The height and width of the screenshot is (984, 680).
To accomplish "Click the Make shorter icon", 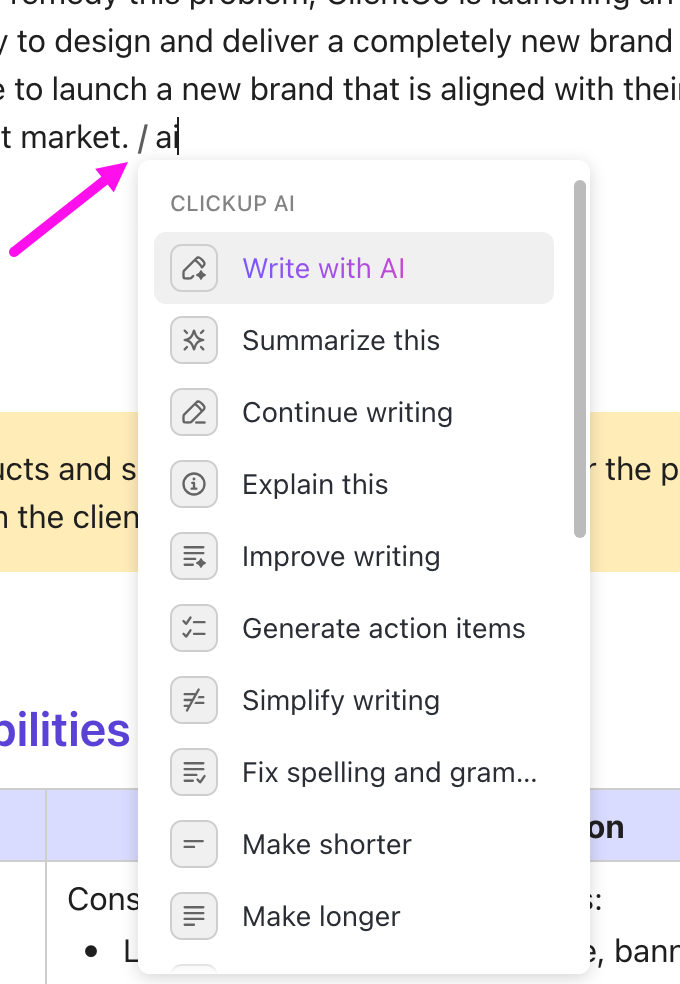I will pyautogui.click(x=194, y=844).
